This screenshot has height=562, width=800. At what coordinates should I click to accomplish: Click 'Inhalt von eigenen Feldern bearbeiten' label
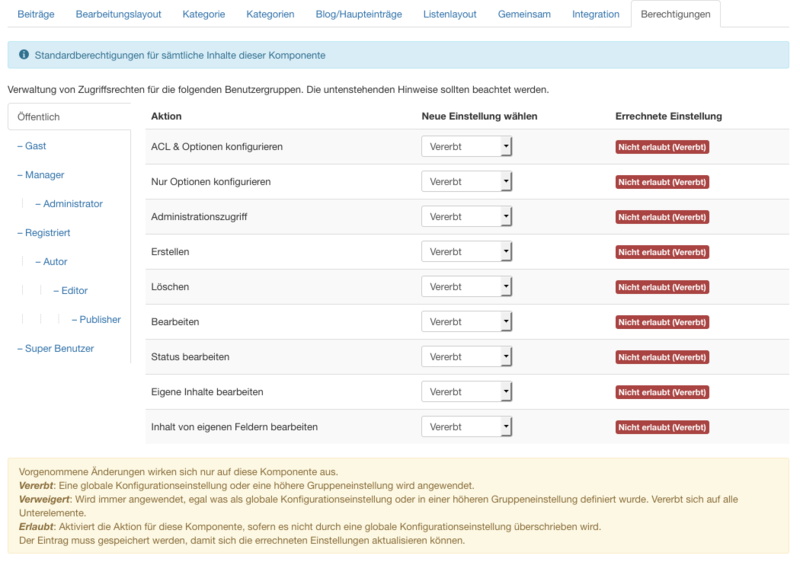coord(234,427)
